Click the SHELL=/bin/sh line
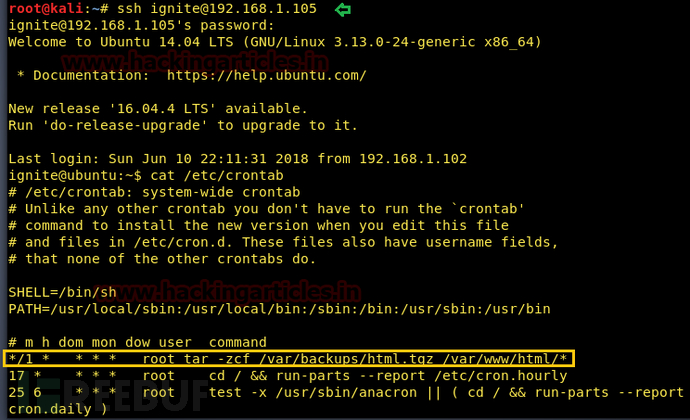Viewport: 690px width, 420px height. [62, 292]
